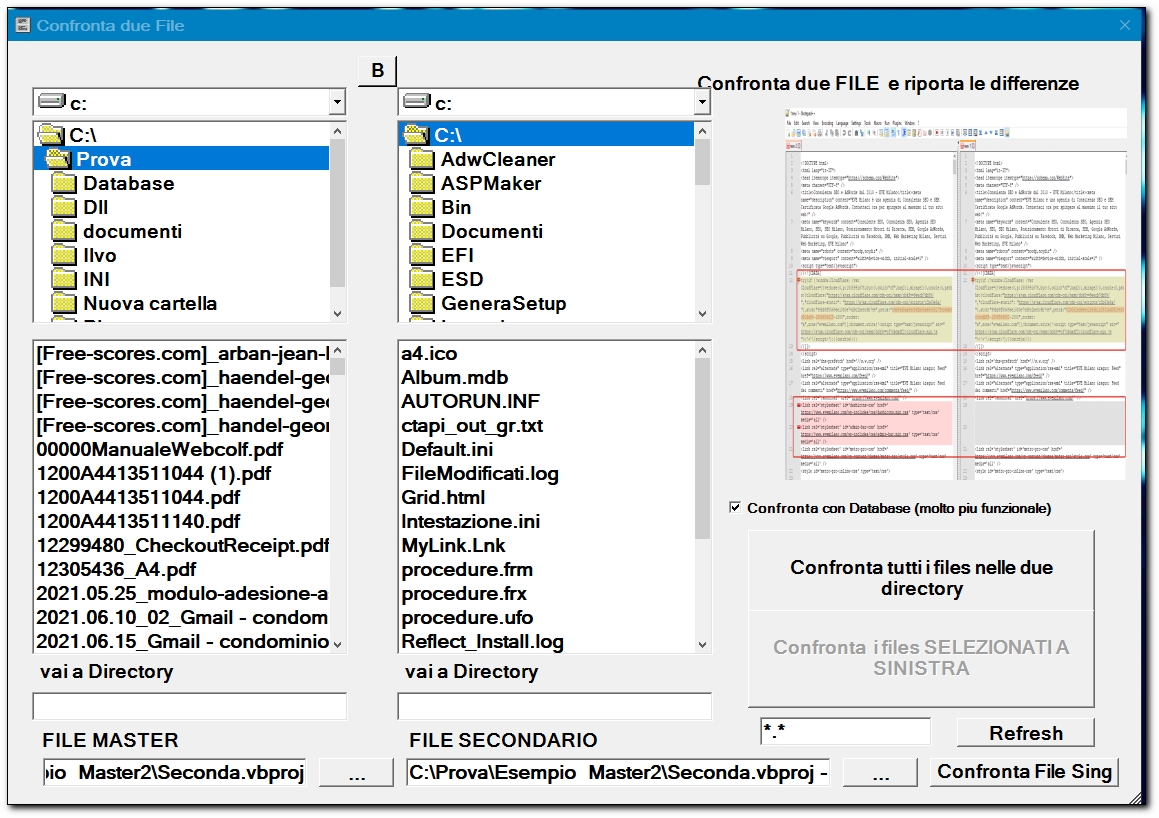This screenshot has height=818, width=1159.
Task: Click the Database folder icon
Action: (64, 183)
